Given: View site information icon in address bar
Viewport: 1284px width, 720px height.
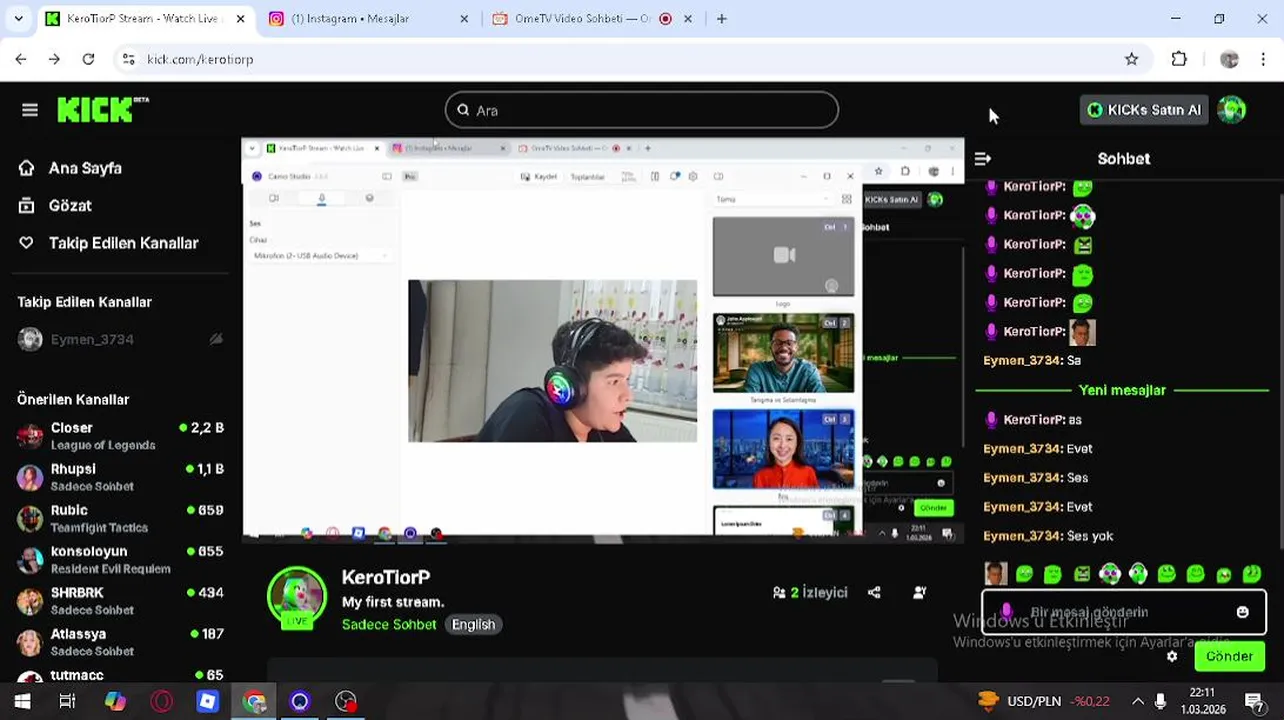Looking at the screenshot, I should (128, 59).
